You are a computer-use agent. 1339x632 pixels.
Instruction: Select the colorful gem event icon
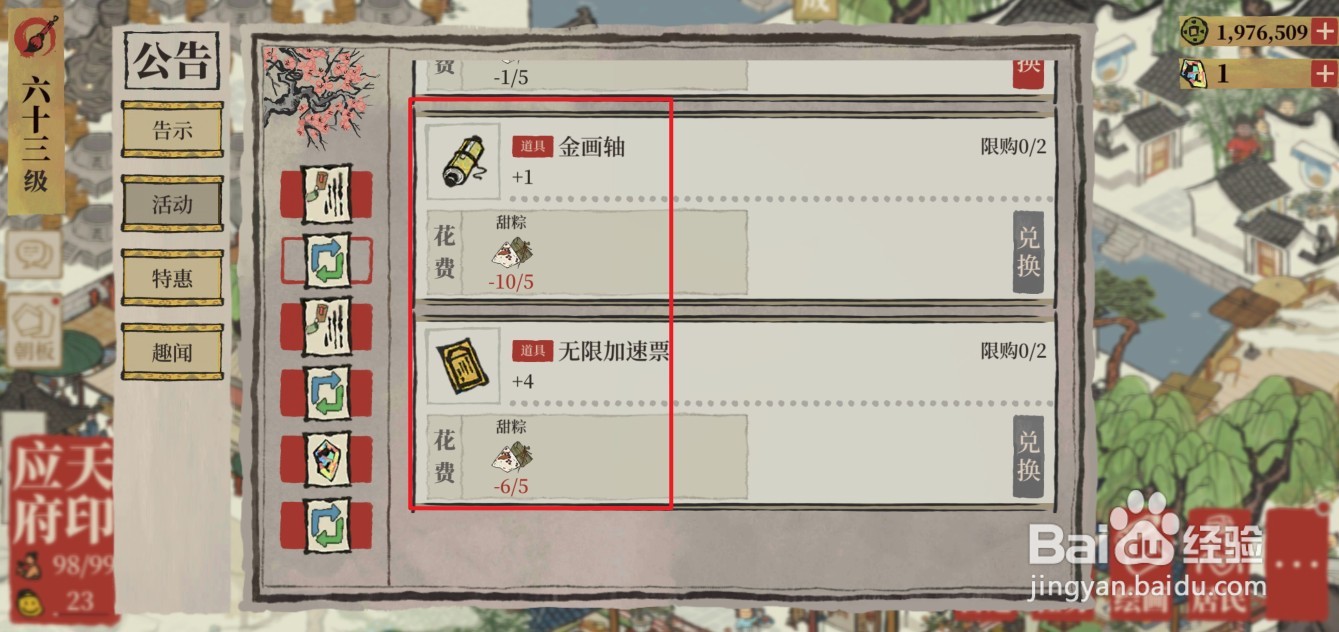click(327, 459)
